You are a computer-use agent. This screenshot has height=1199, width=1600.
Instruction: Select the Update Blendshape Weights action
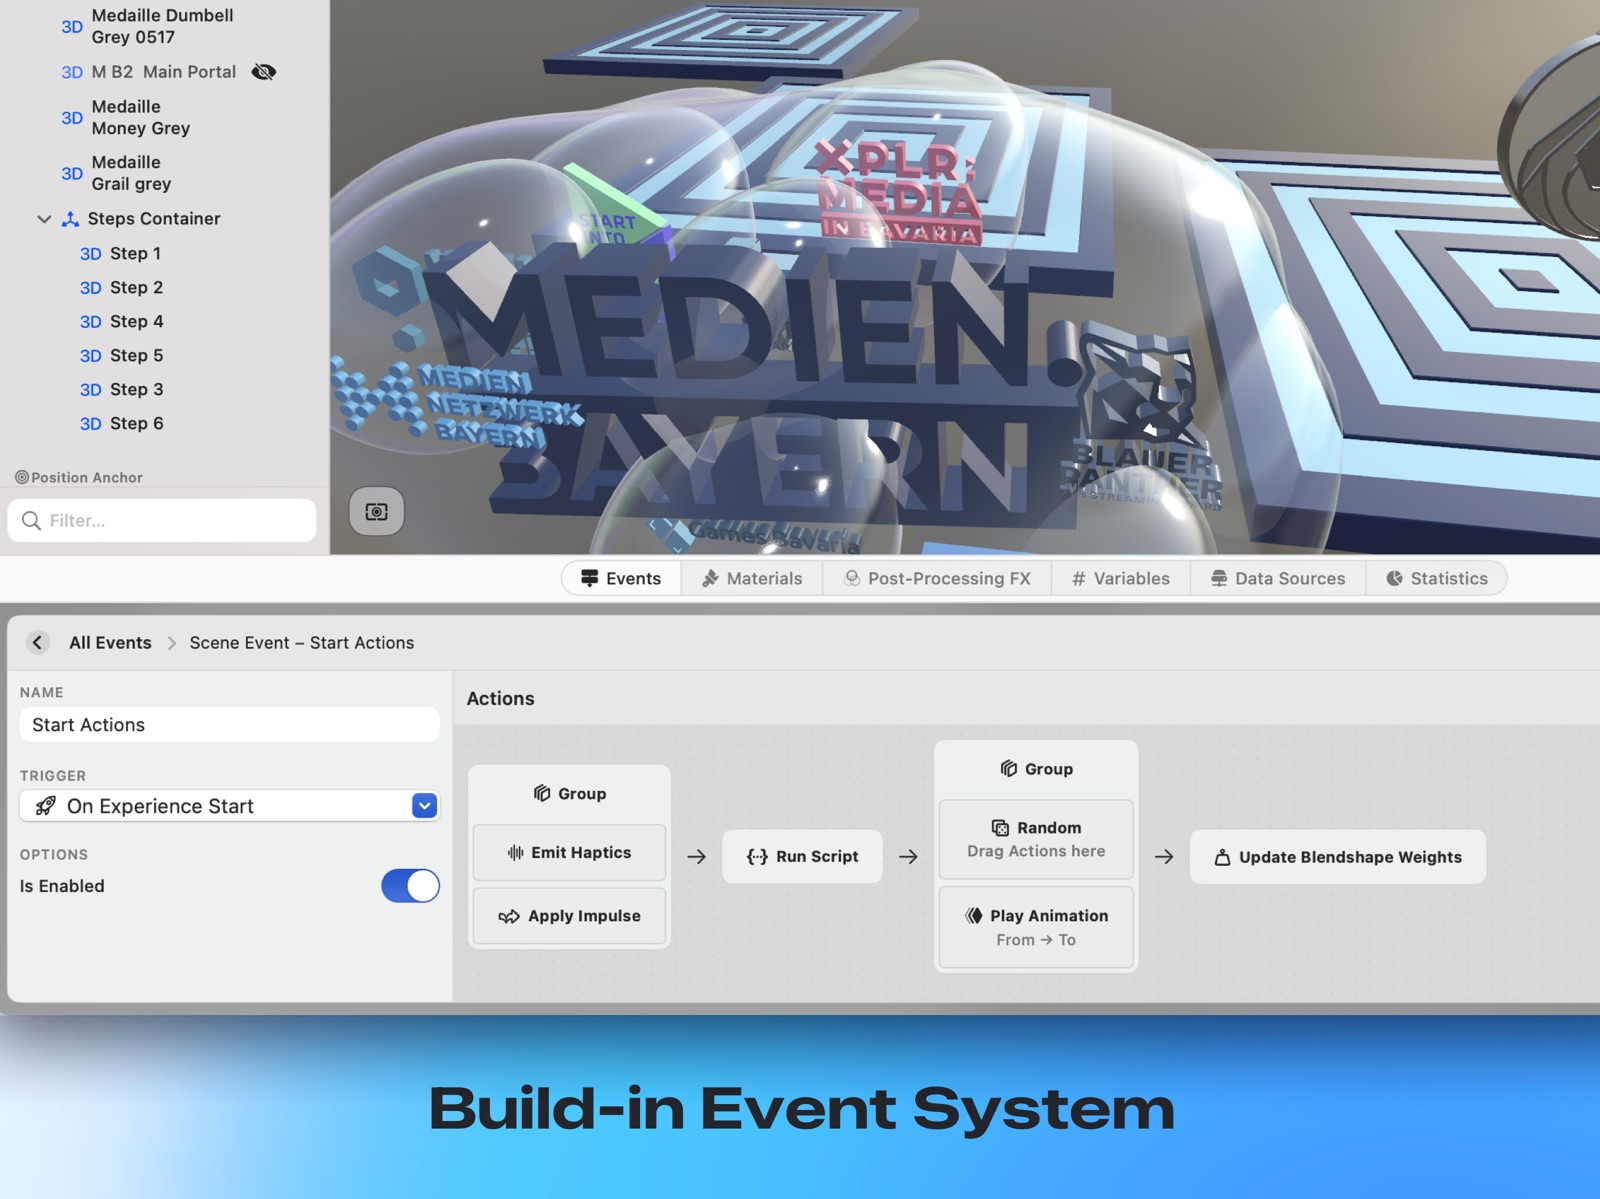point(1338,857)
